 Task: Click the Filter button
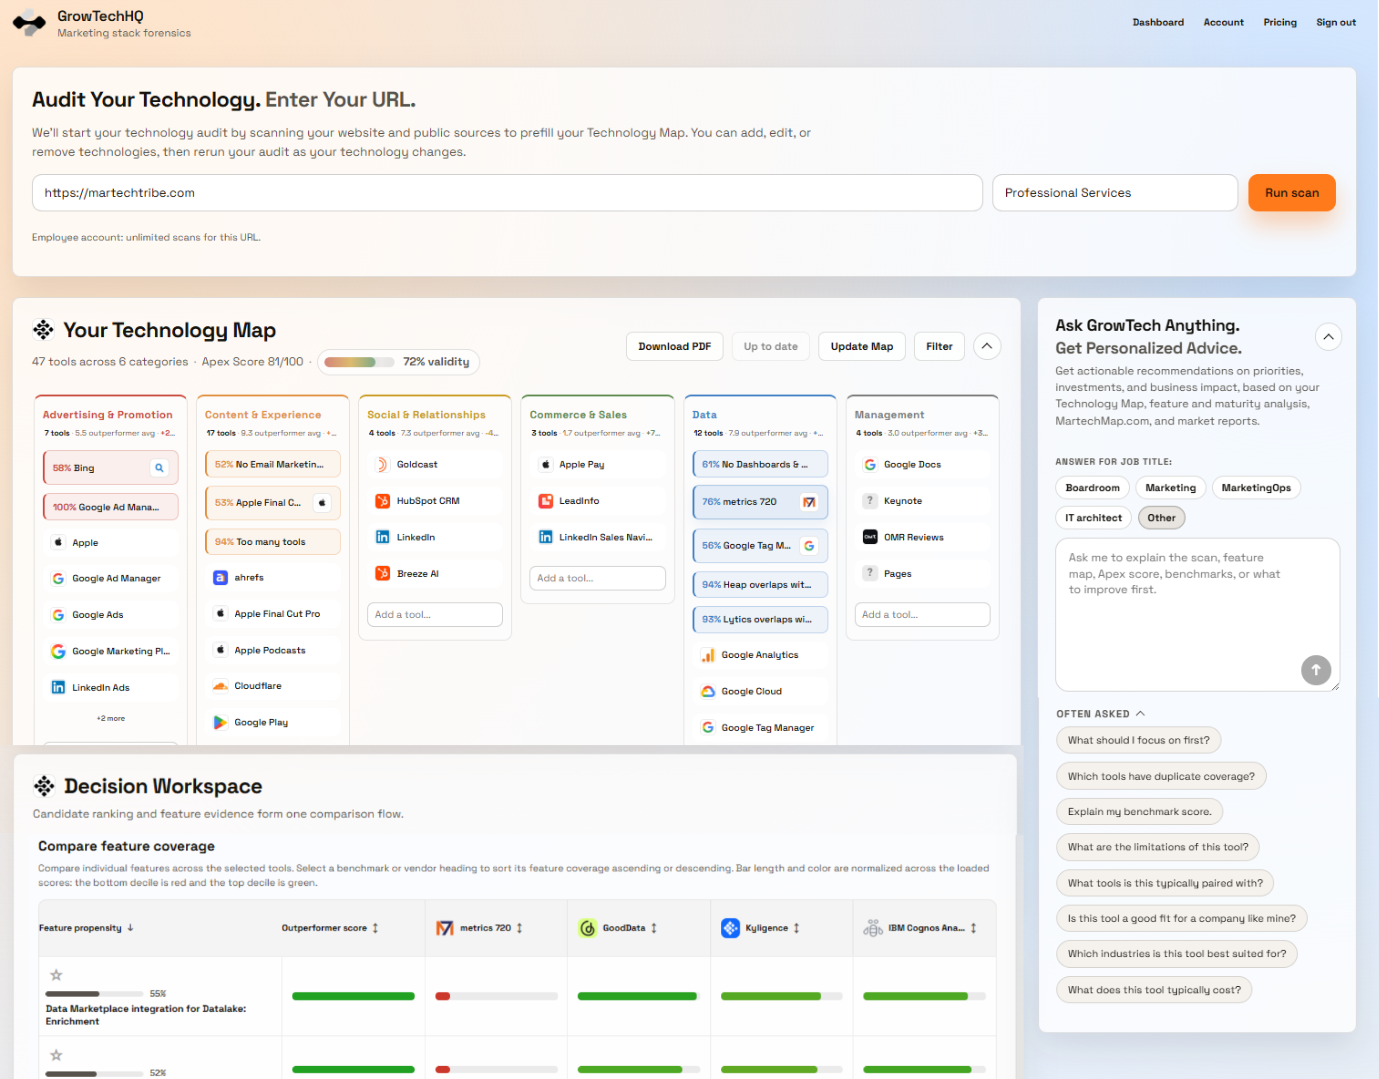939,346
